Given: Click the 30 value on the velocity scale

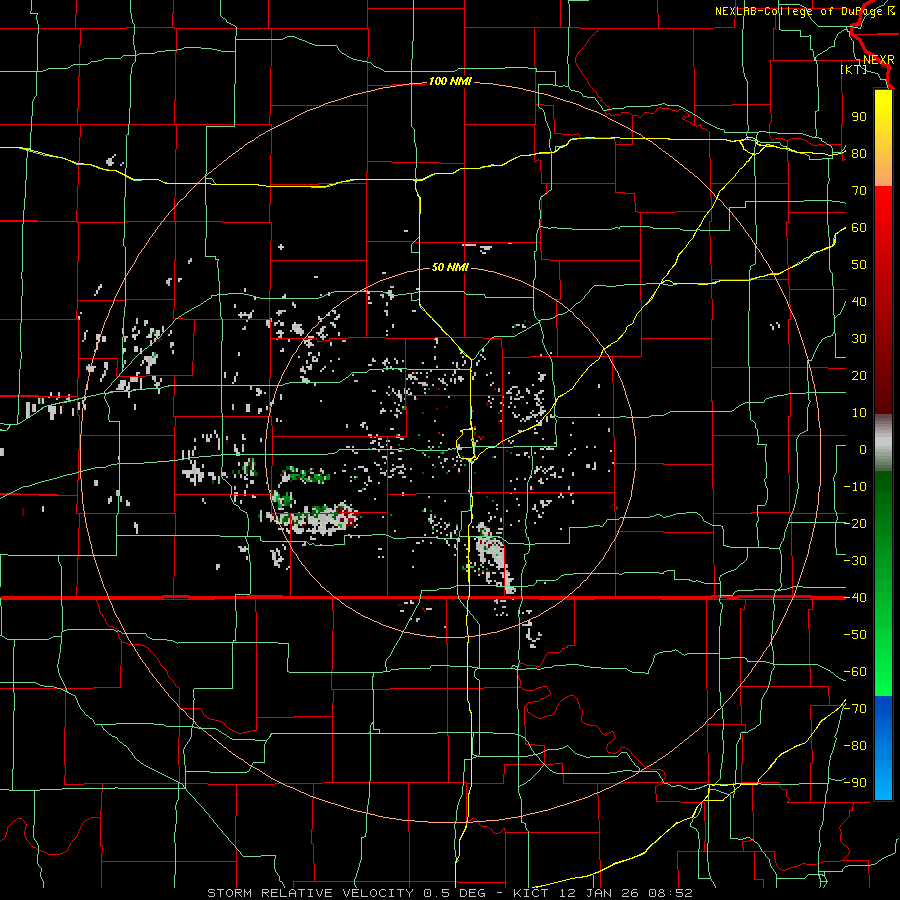Looking at the screenshot, I should 859,339.
